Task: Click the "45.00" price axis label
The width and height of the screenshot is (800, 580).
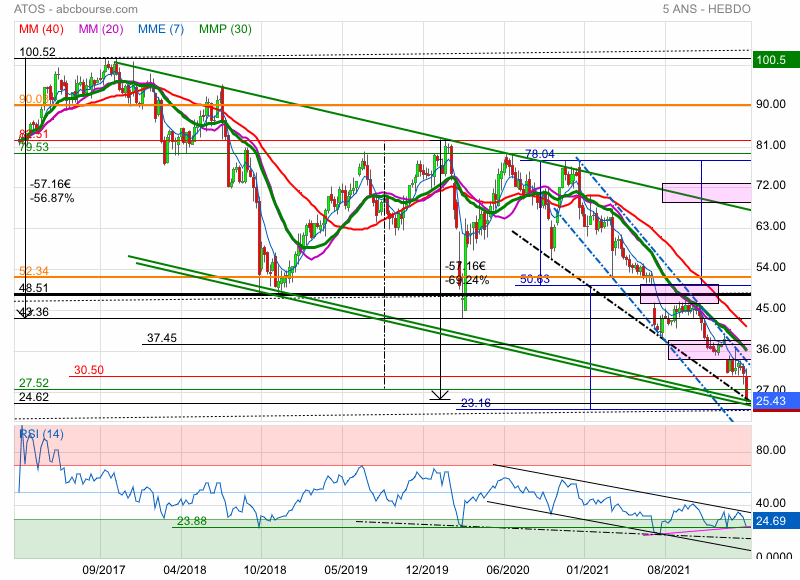Action: [770, 308]
